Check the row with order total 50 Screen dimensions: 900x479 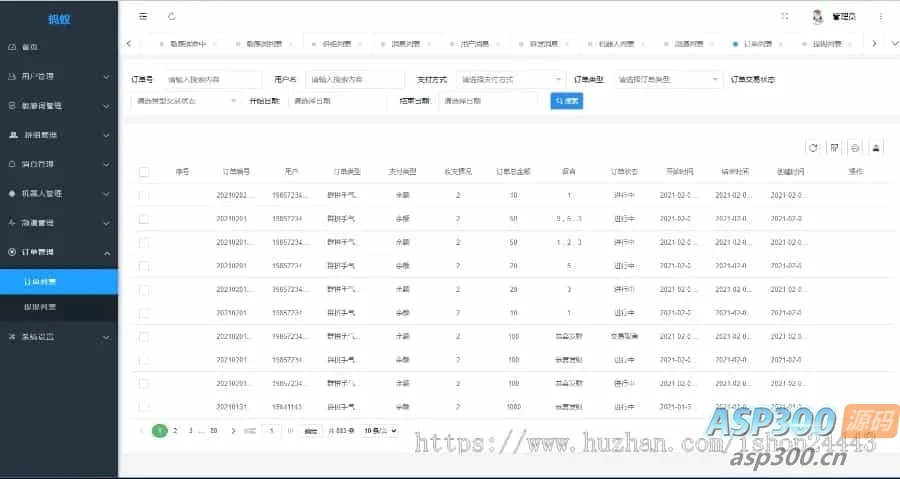pos(143,219)
